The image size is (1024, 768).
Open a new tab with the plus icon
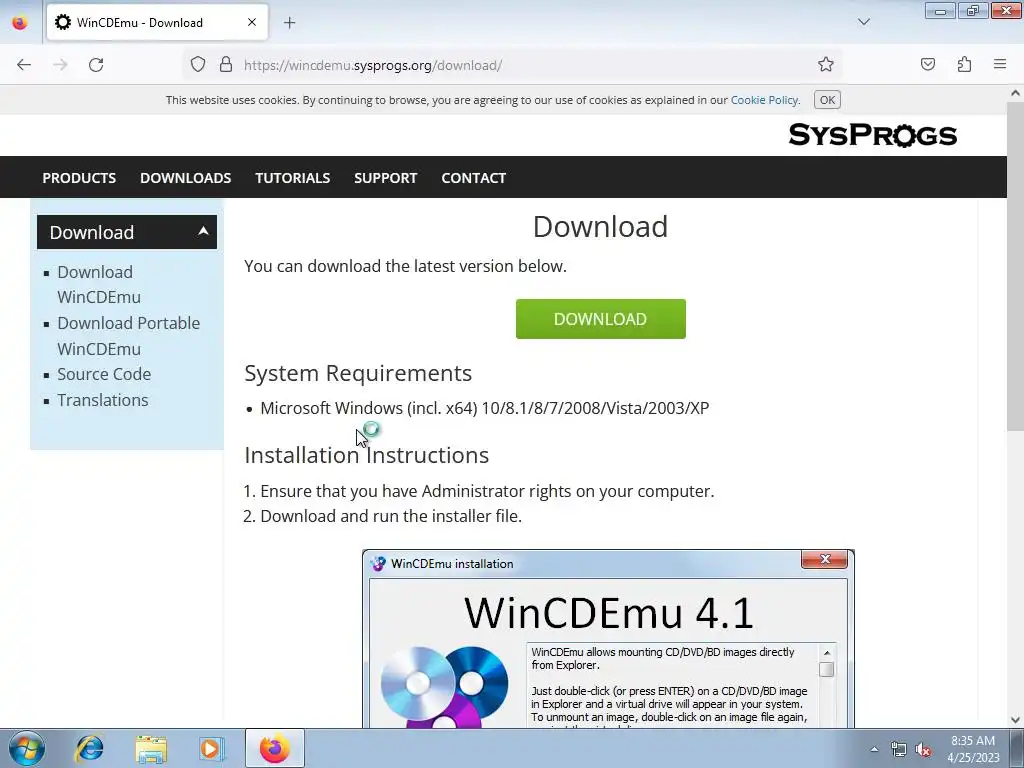[x=289, y=23]
